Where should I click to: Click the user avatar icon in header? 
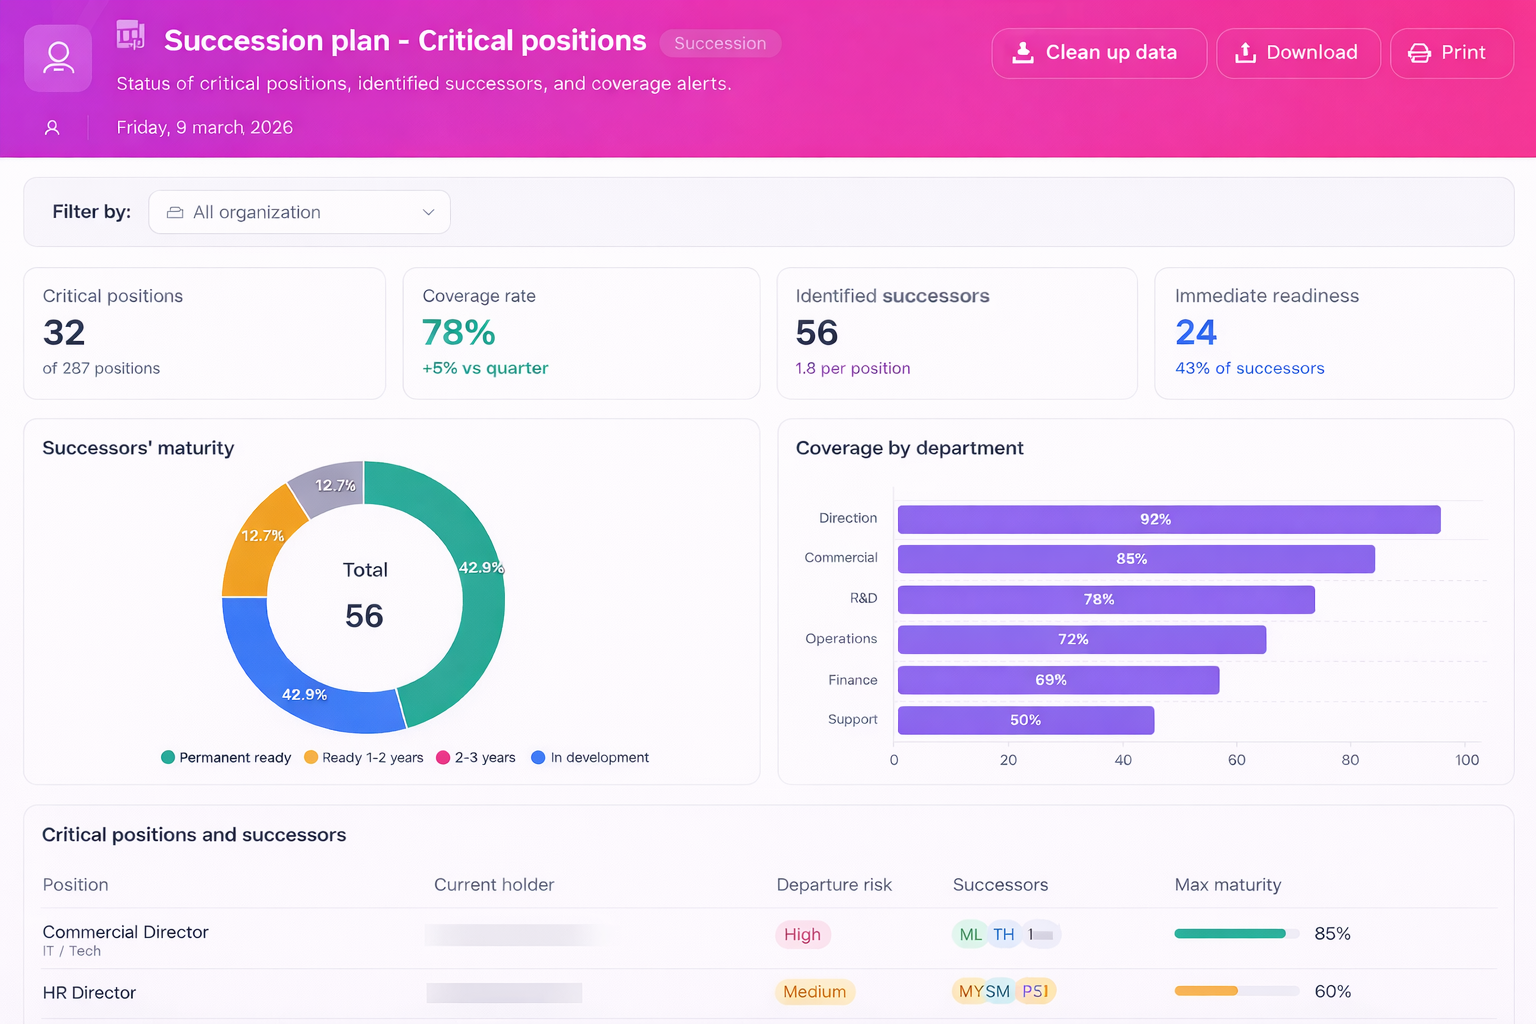(58, 58)
